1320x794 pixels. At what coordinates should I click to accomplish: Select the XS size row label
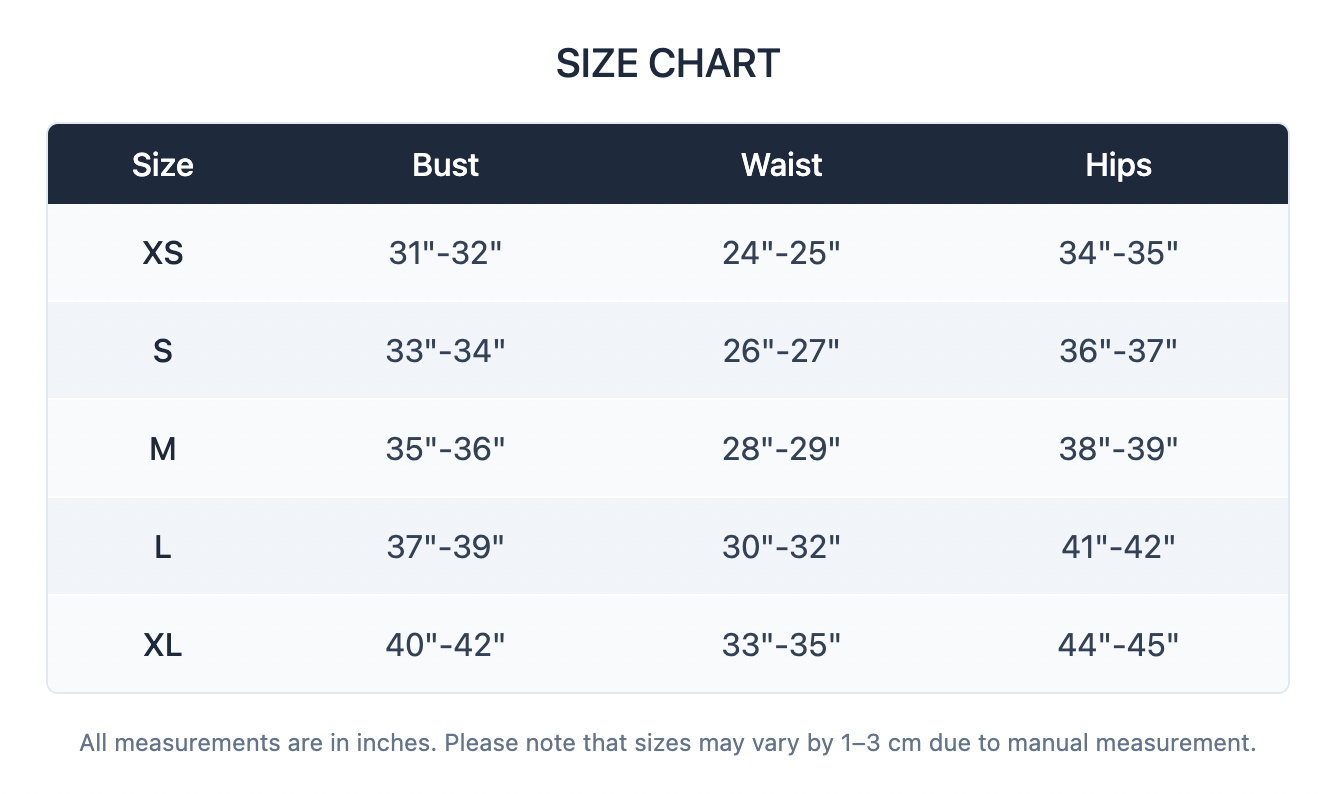[163, 254]
